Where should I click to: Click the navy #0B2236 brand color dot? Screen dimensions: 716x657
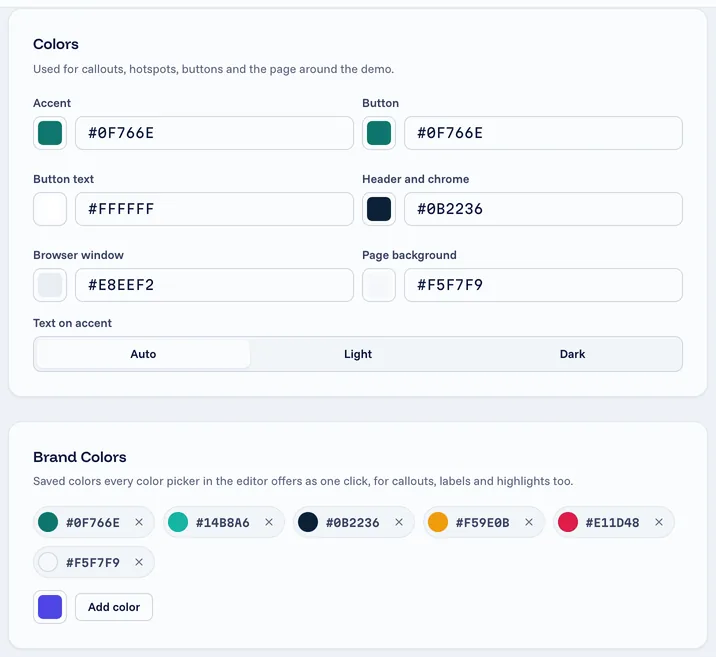click(x=308, y=522)
